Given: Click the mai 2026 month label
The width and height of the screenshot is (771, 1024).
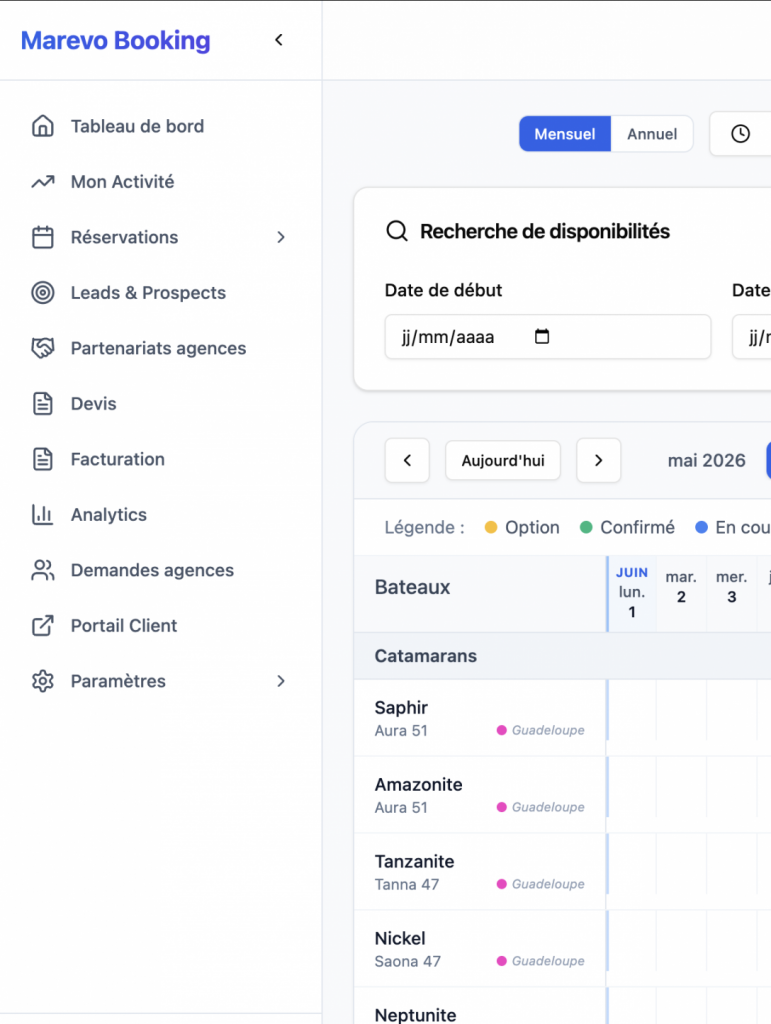Looking at the screenshot, I should click(706, 460).
